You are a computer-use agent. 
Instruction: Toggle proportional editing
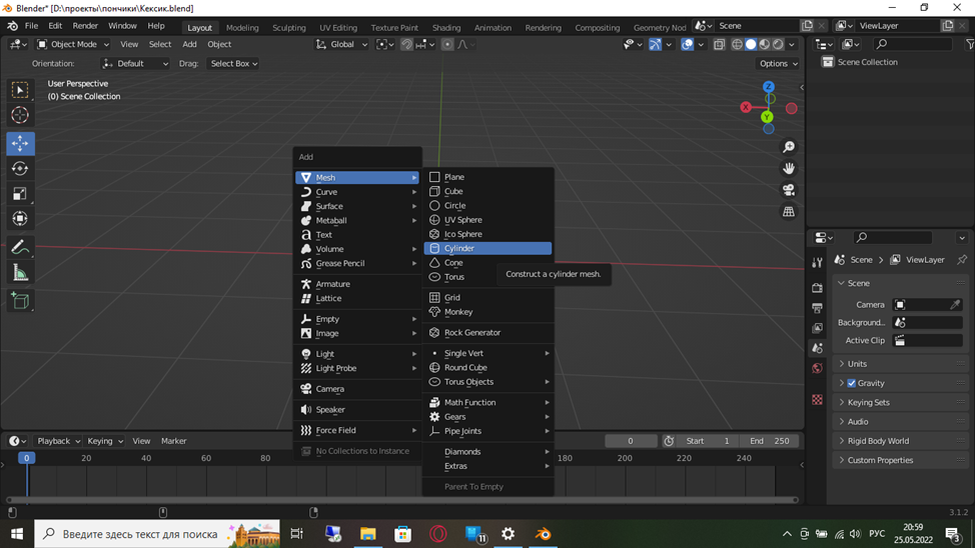[447, 44]
